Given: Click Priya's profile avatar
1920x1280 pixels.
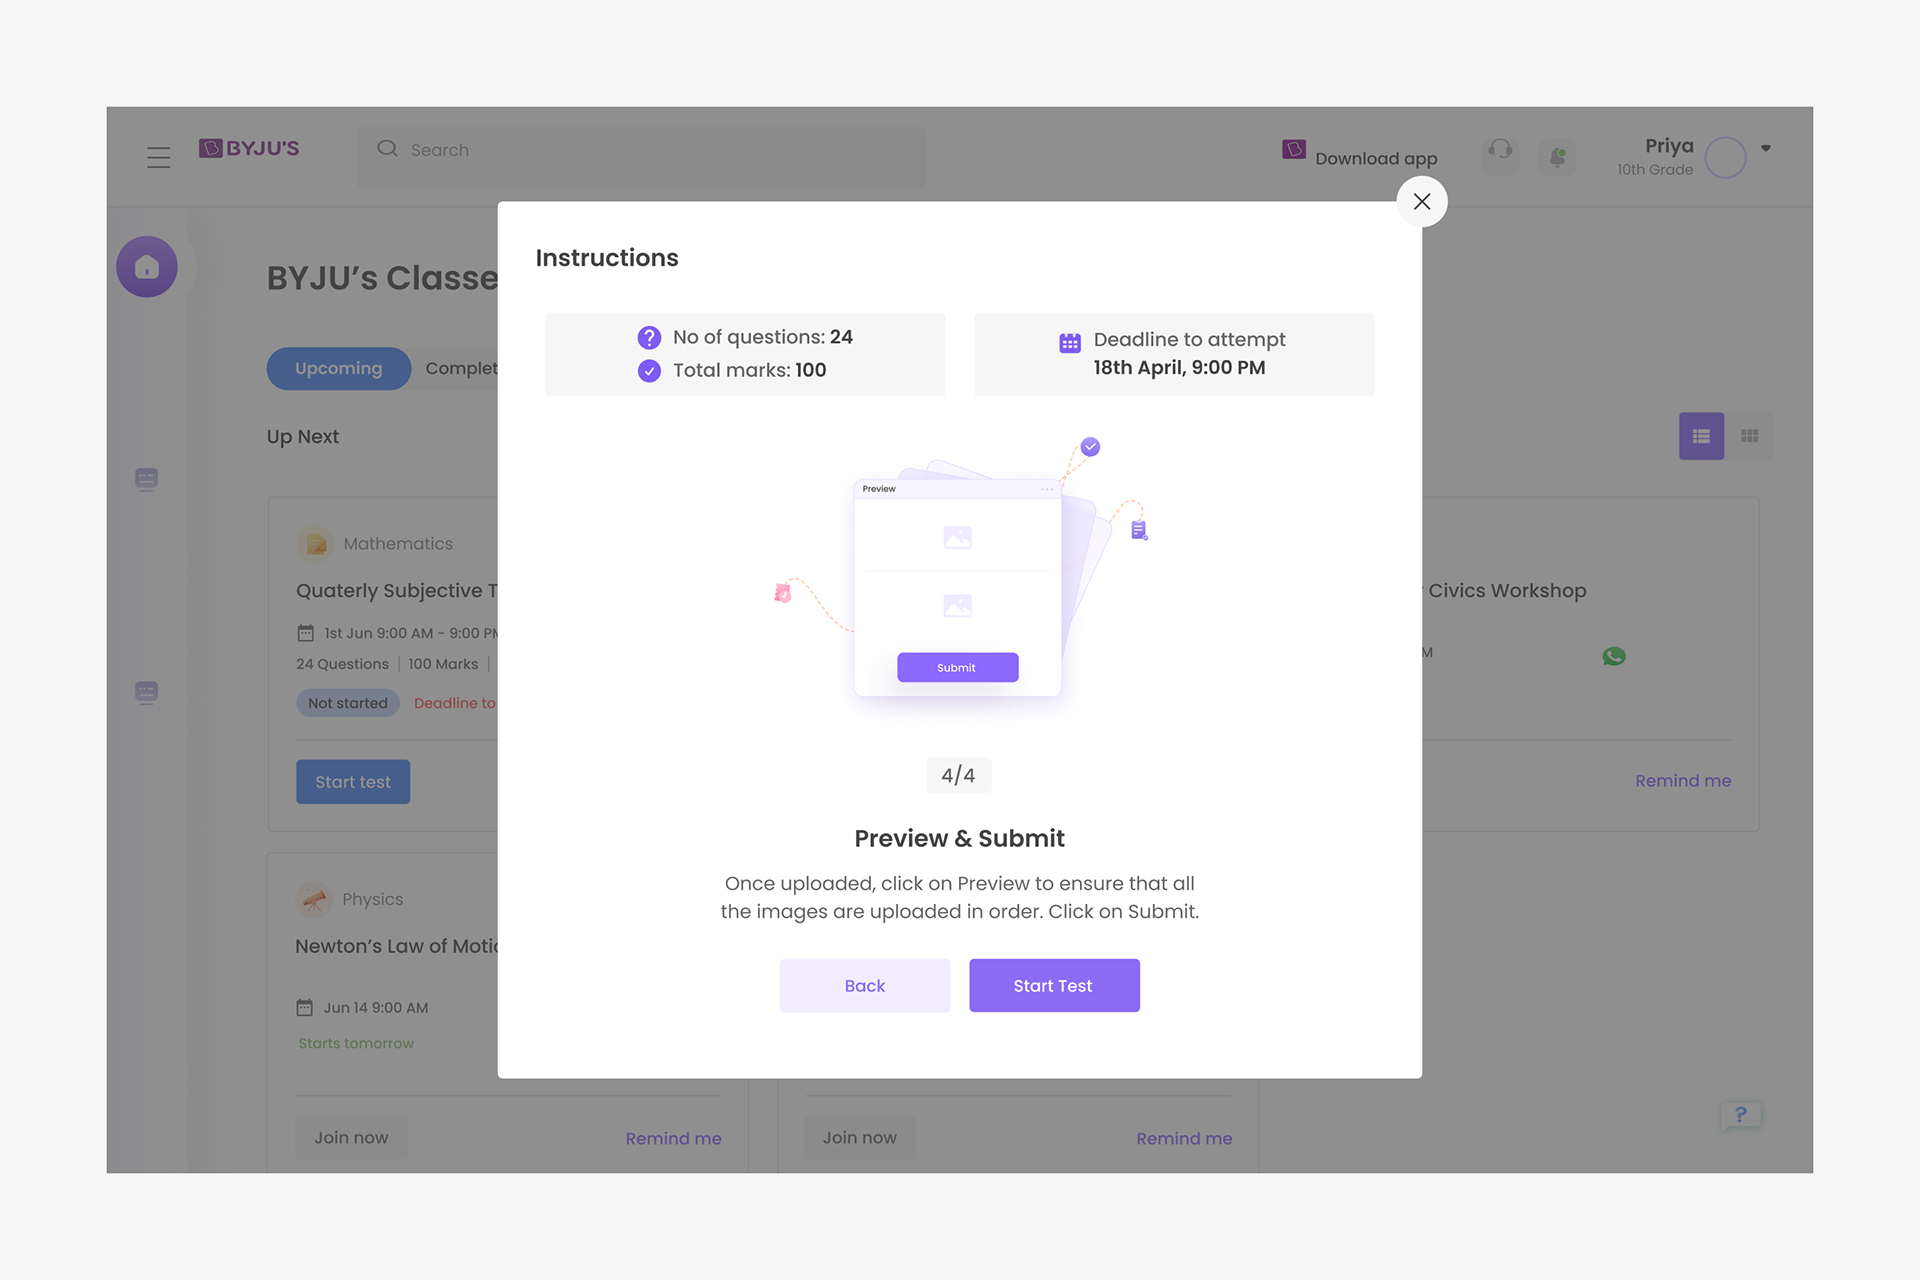Looking at the screenshot, I should [1725, 157].
